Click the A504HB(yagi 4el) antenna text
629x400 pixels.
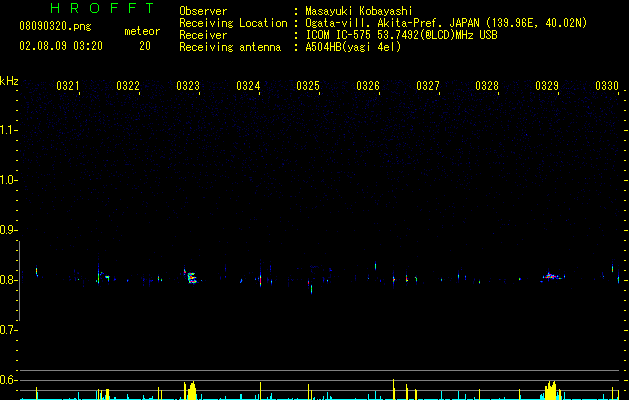(x=353, y=47)
